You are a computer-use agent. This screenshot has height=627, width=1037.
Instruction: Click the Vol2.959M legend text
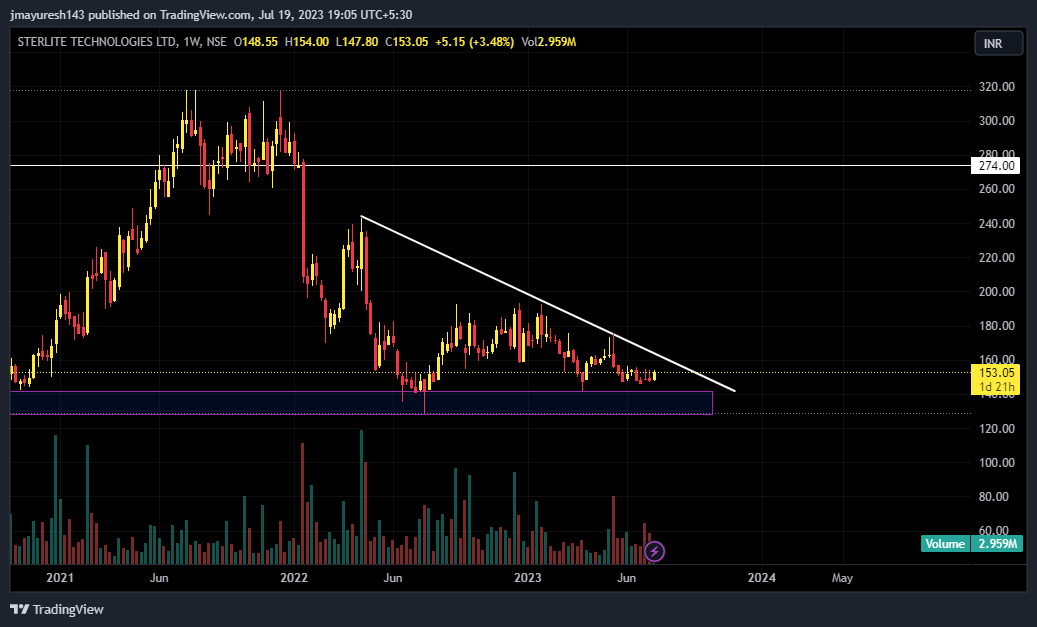tap(548, 42)
